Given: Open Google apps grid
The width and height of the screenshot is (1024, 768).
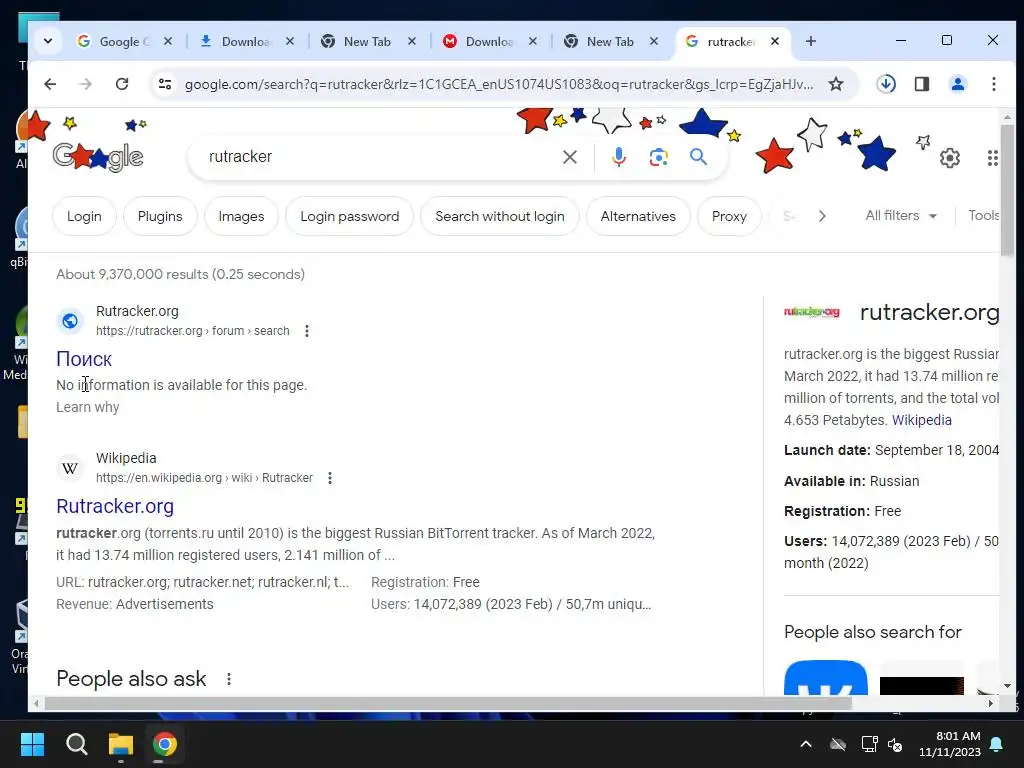Looking at the screenshot, I should pos(992,157).
